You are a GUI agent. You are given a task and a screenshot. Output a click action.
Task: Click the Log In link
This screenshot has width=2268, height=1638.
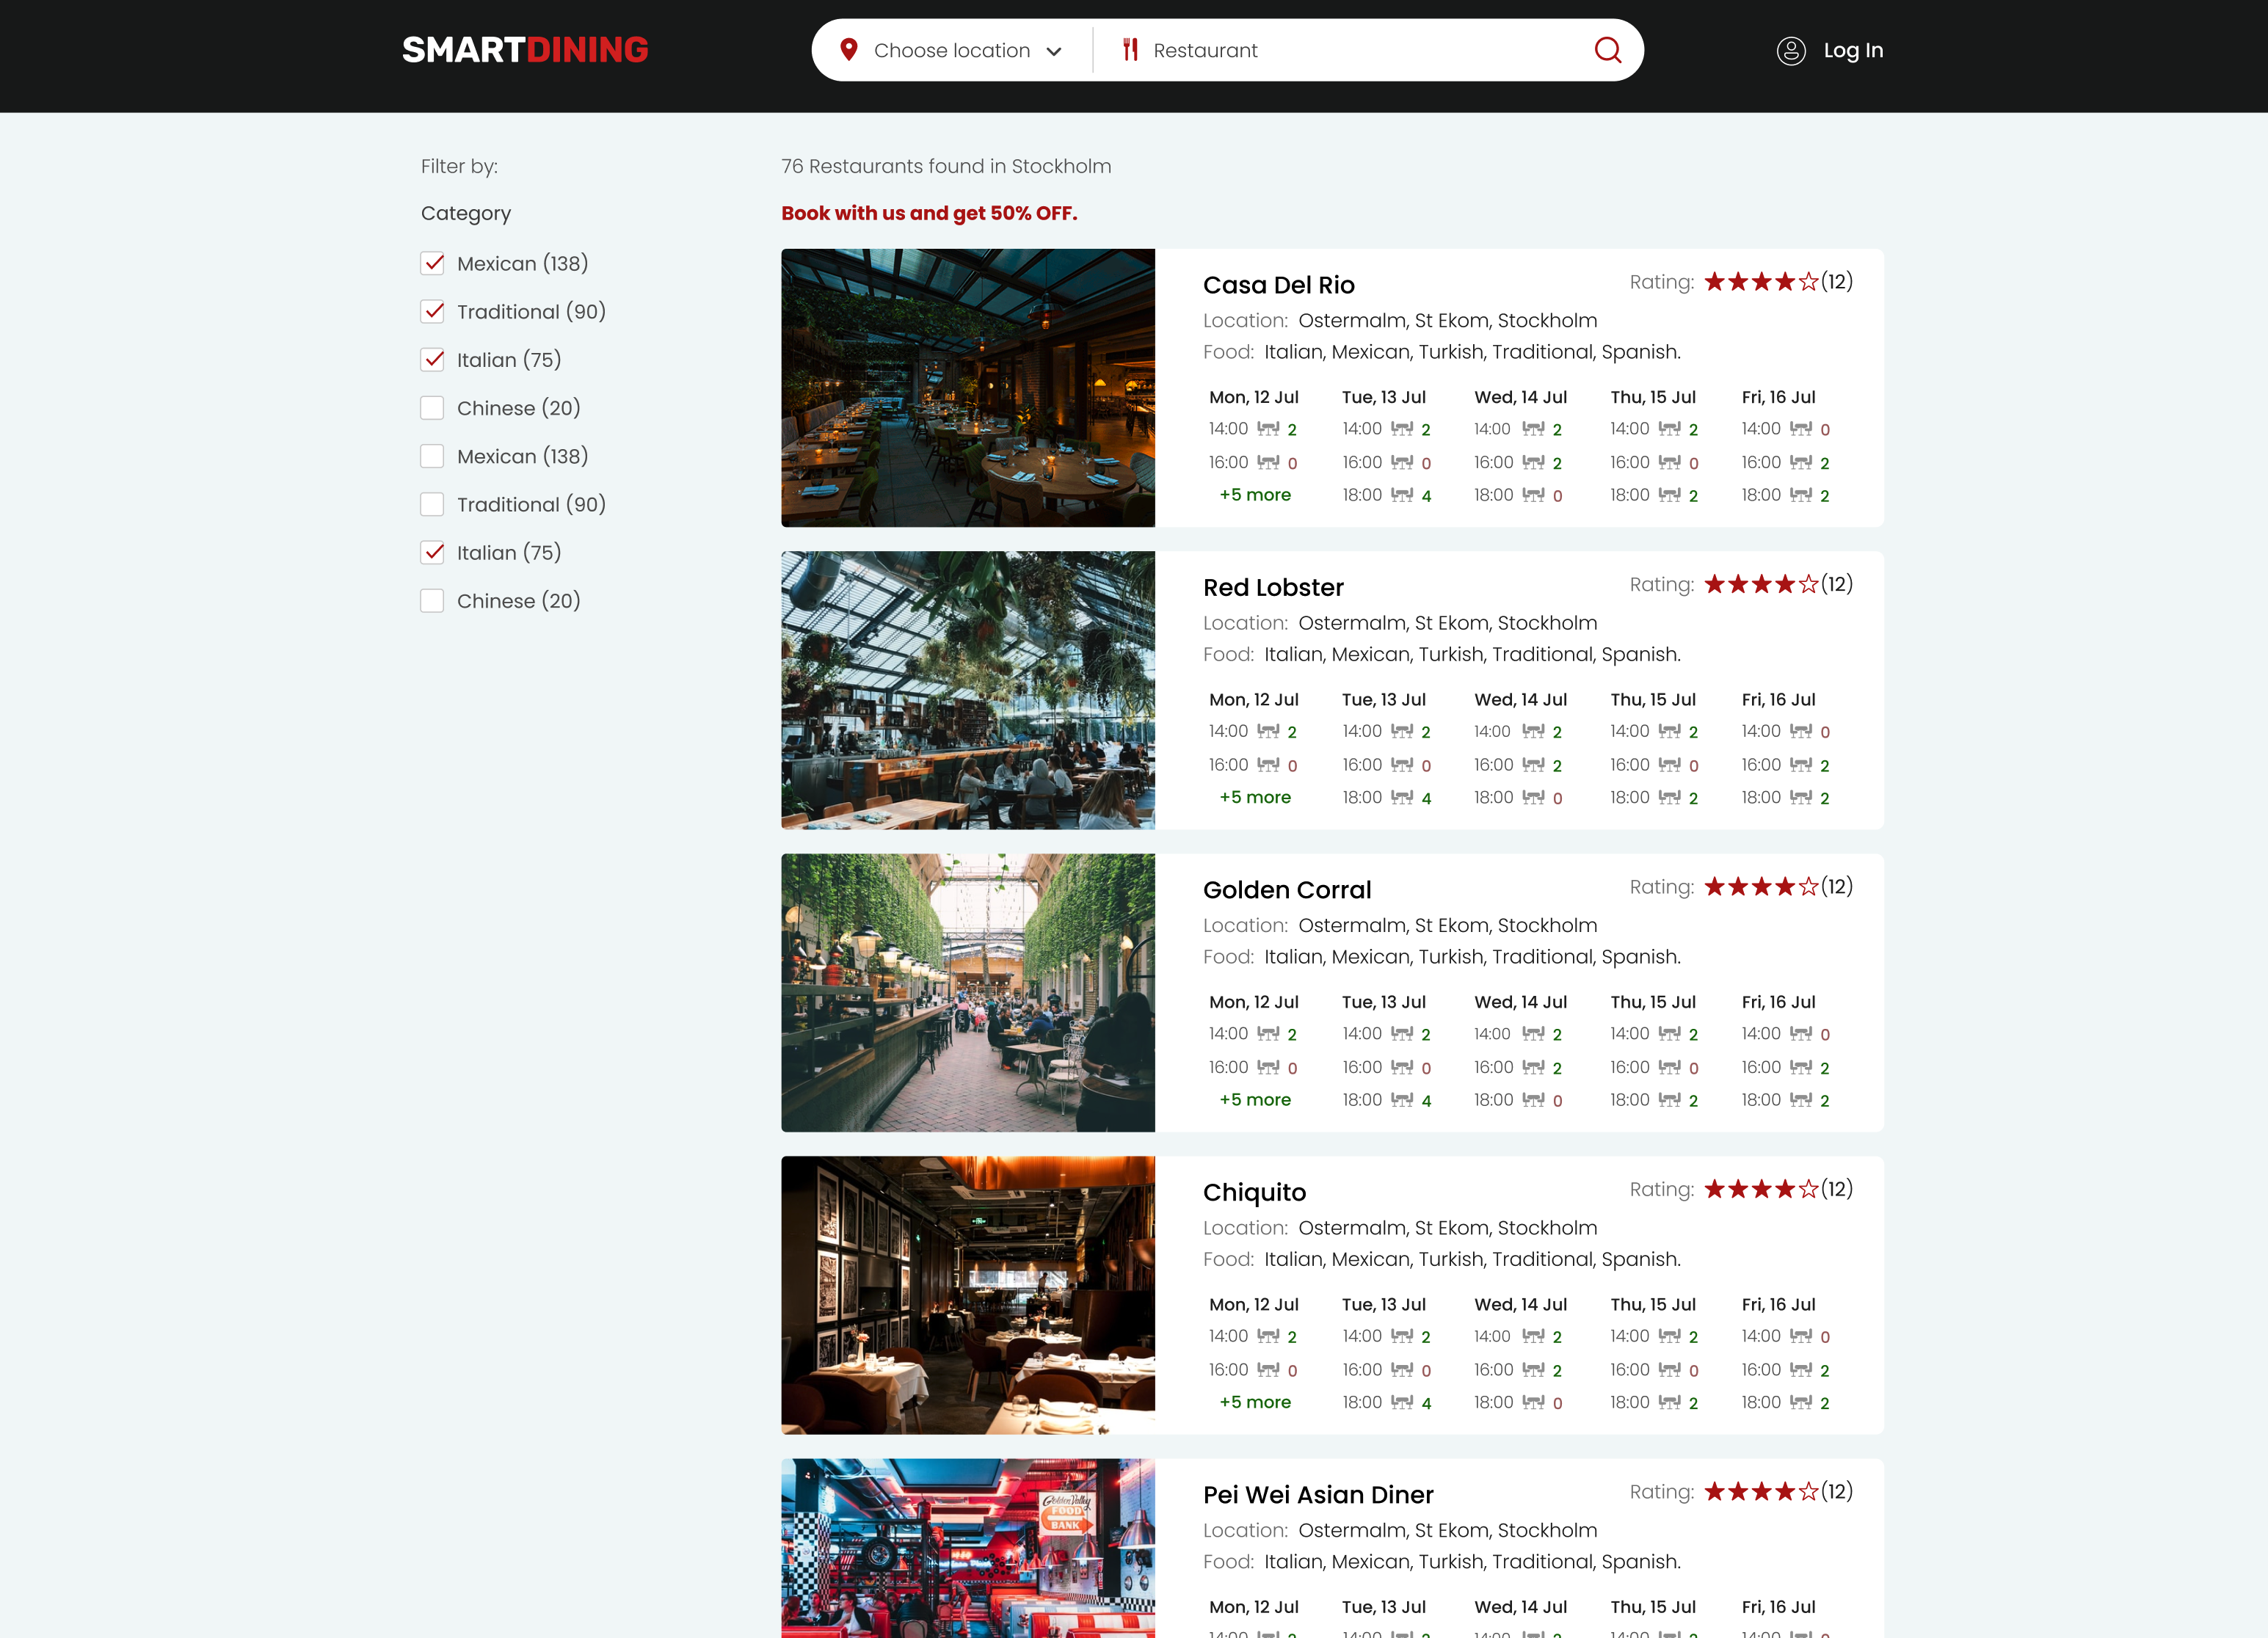[x=1852, y=50]
